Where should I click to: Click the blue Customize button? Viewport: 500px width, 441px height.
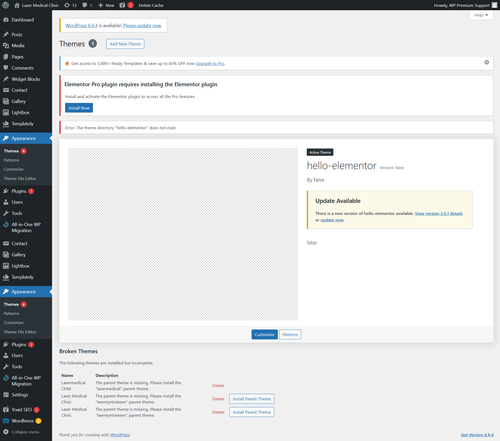coord(265,334)
